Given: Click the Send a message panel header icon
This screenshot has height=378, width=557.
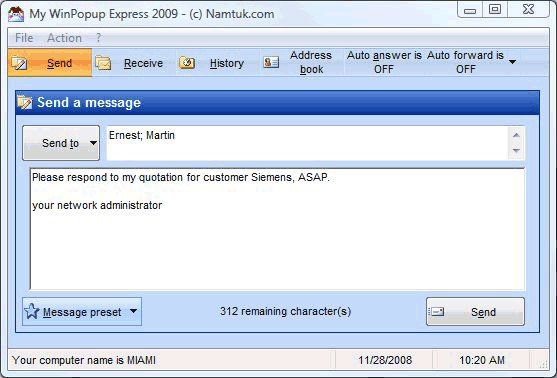Looking at the screenshot, I should [x=25, y=103].
